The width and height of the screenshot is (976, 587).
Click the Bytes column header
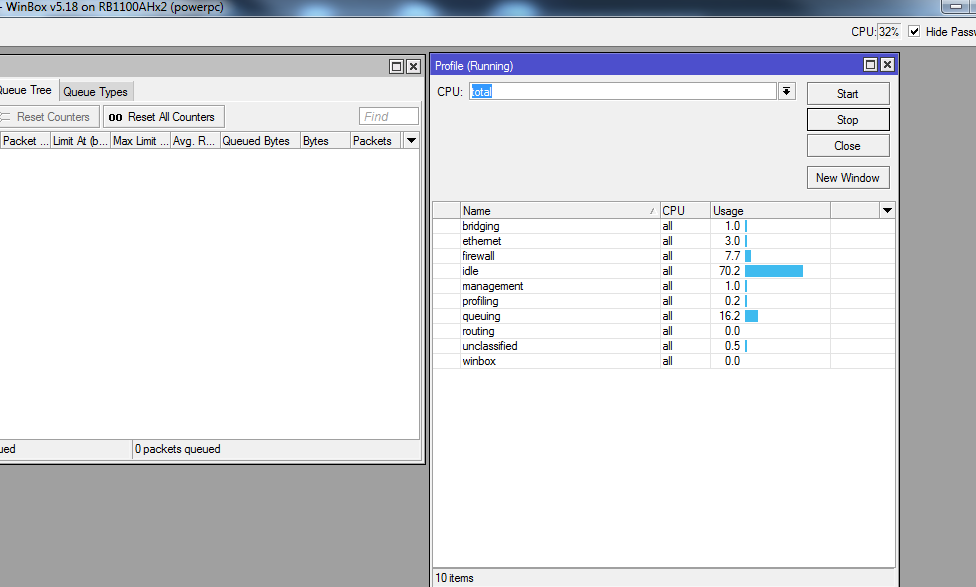pyautogui.click(x=325, y=141)
